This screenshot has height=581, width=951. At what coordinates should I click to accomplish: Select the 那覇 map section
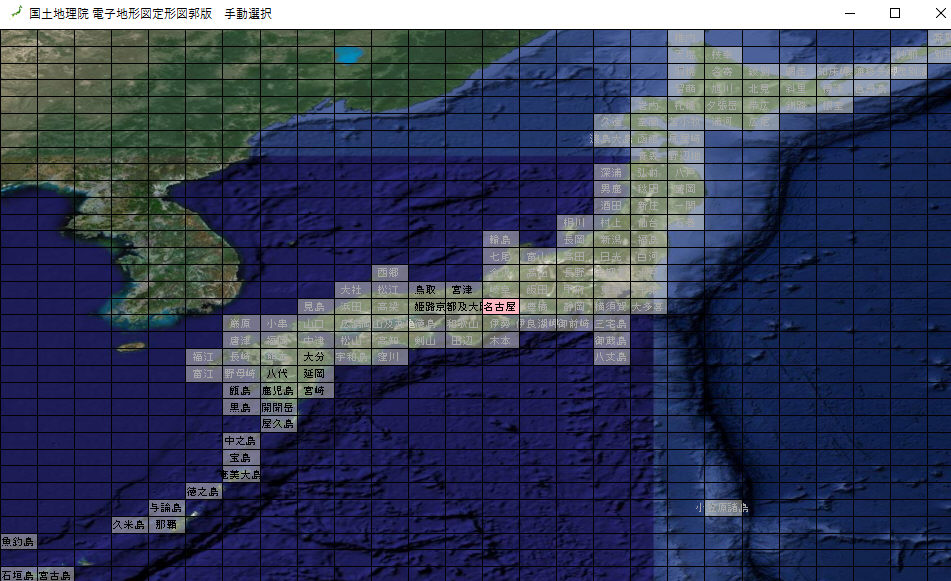pyautogui.click(x=166, y=524)
